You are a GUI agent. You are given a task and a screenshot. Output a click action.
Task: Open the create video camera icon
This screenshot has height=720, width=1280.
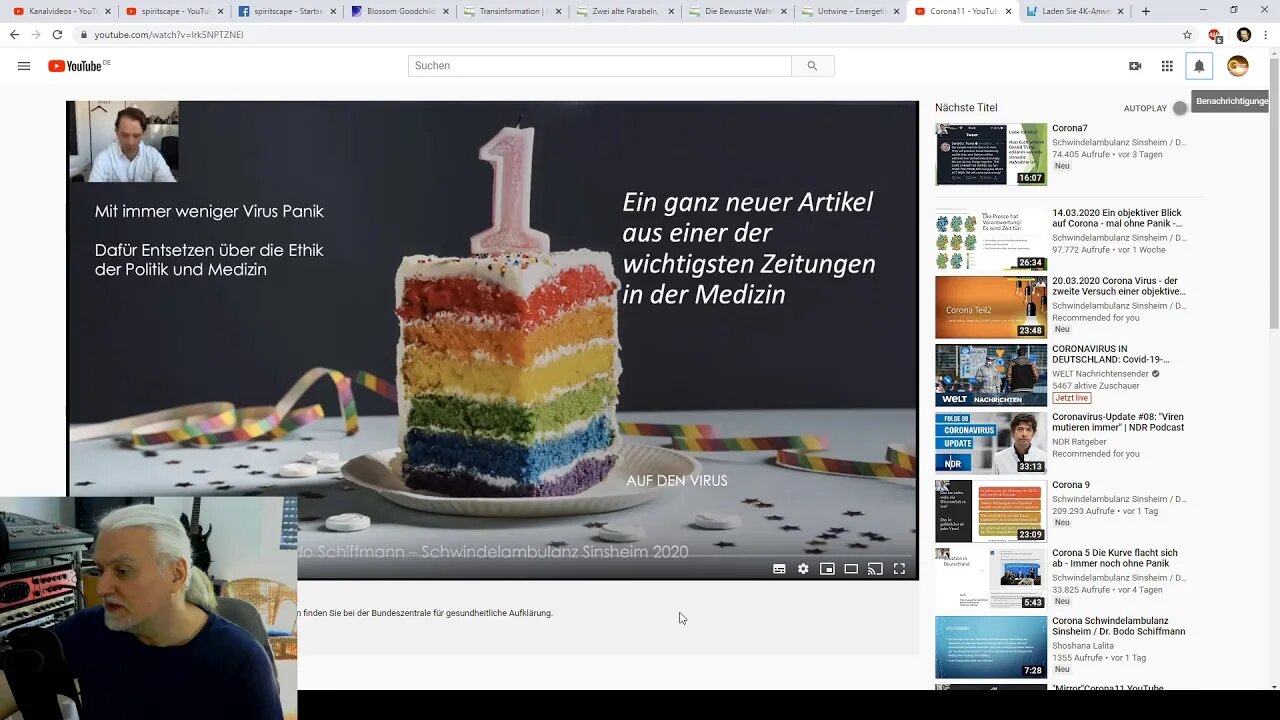point(1135,66)
